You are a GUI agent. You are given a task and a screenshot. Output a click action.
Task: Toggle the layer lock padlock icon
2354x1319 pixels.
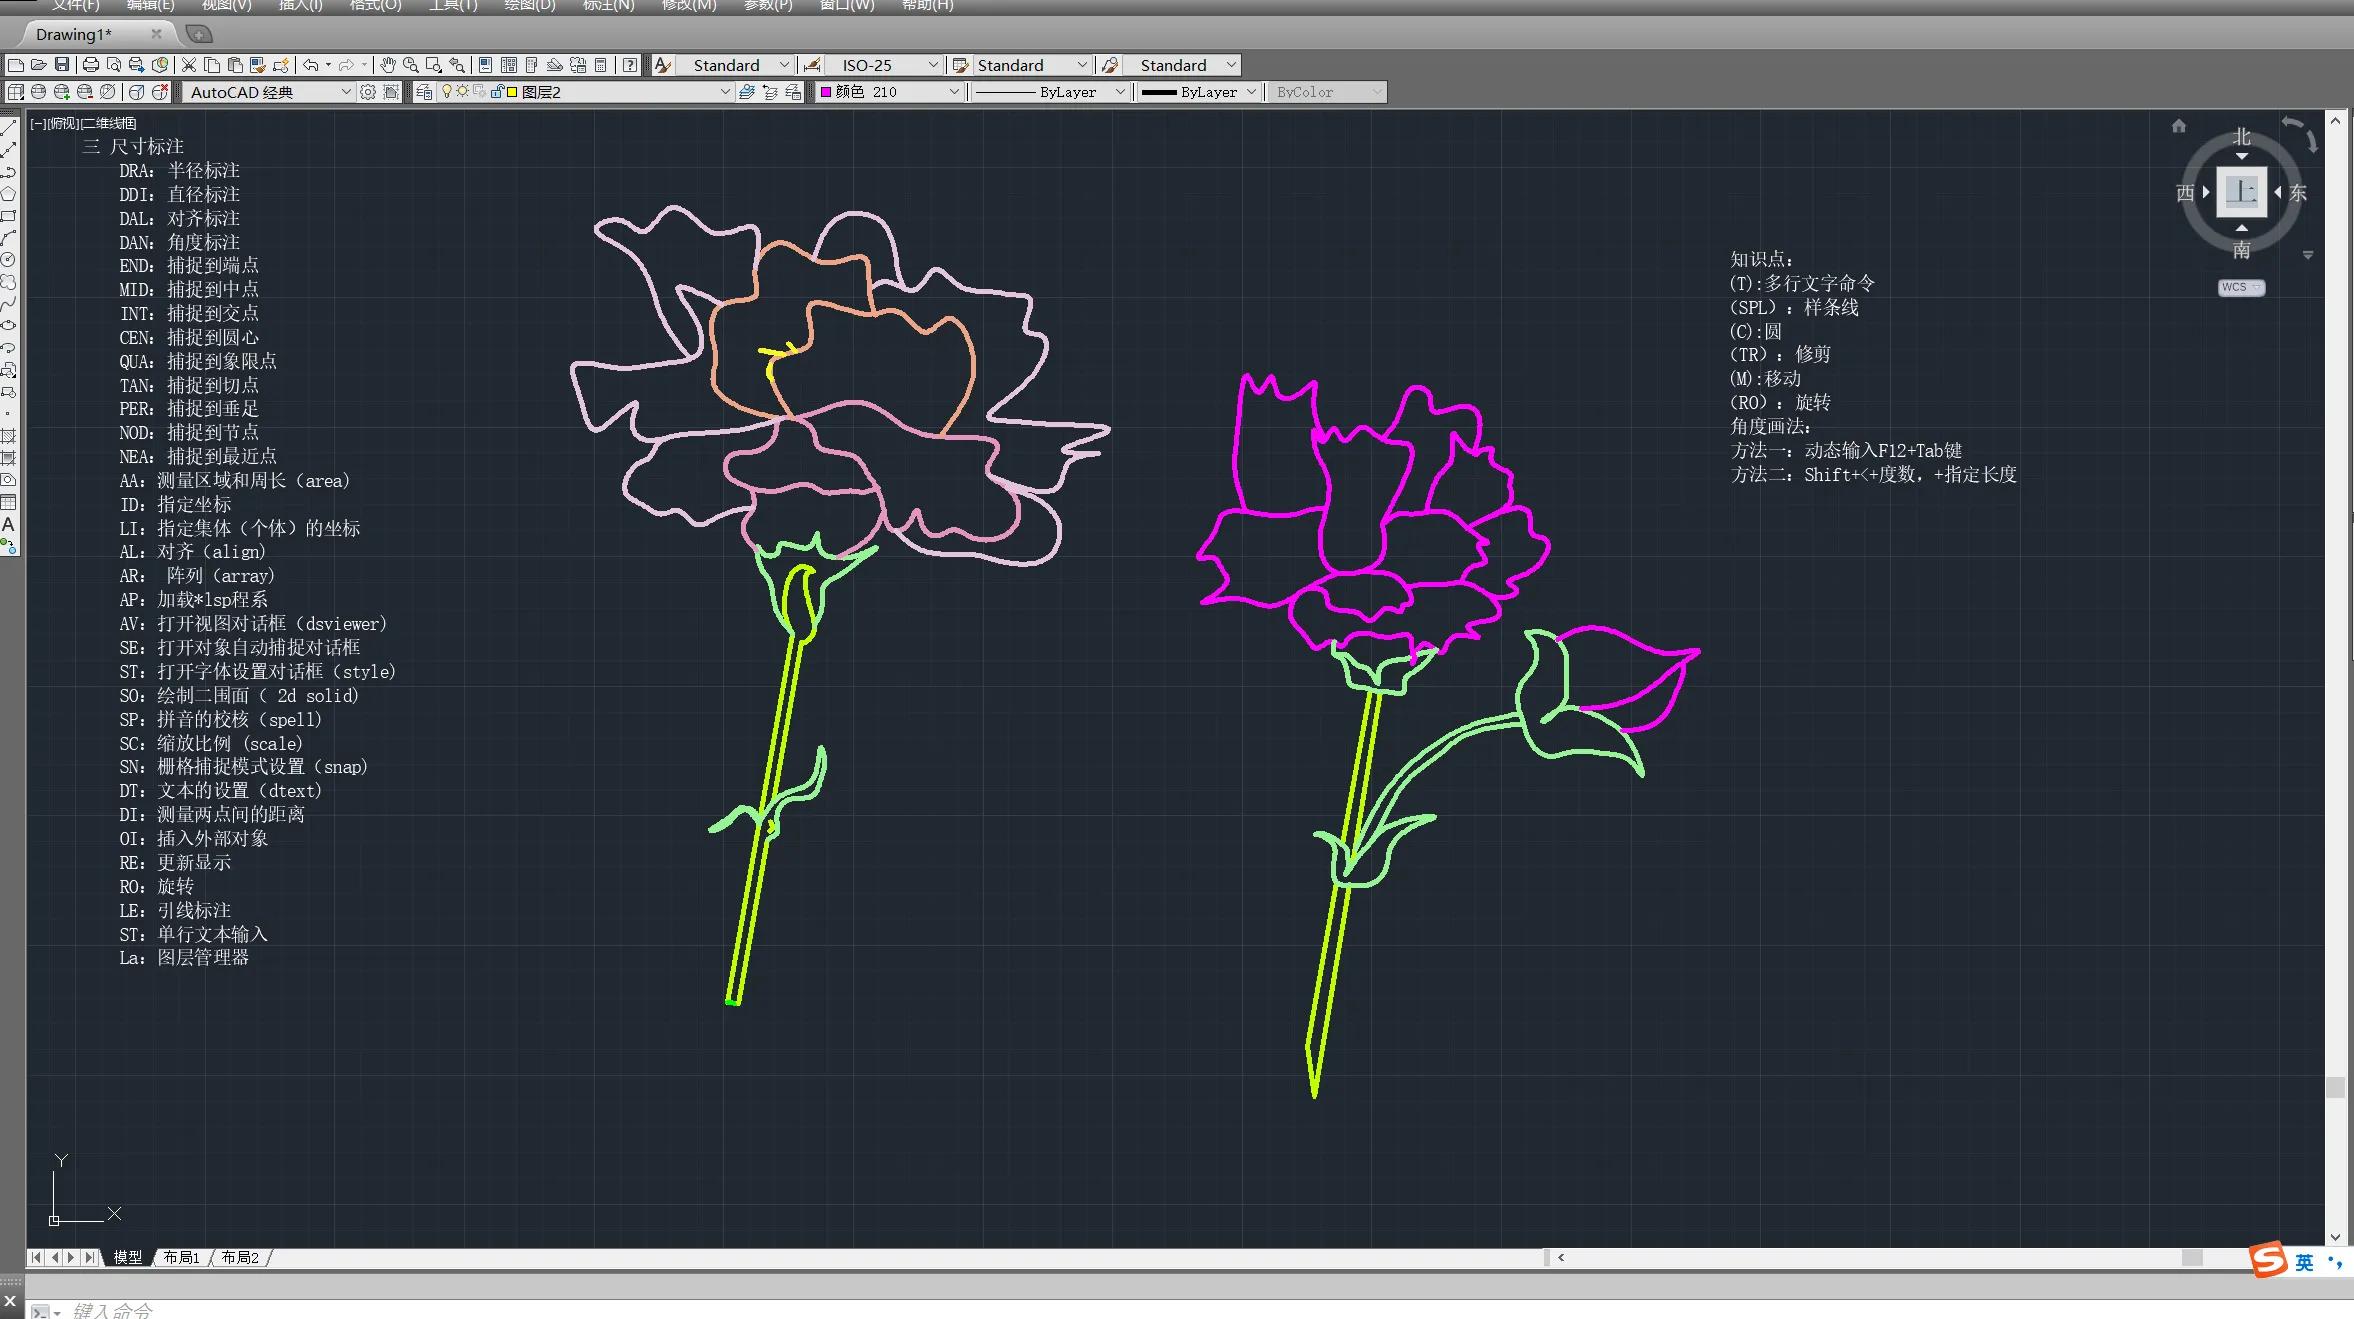(x=496, y=92)
